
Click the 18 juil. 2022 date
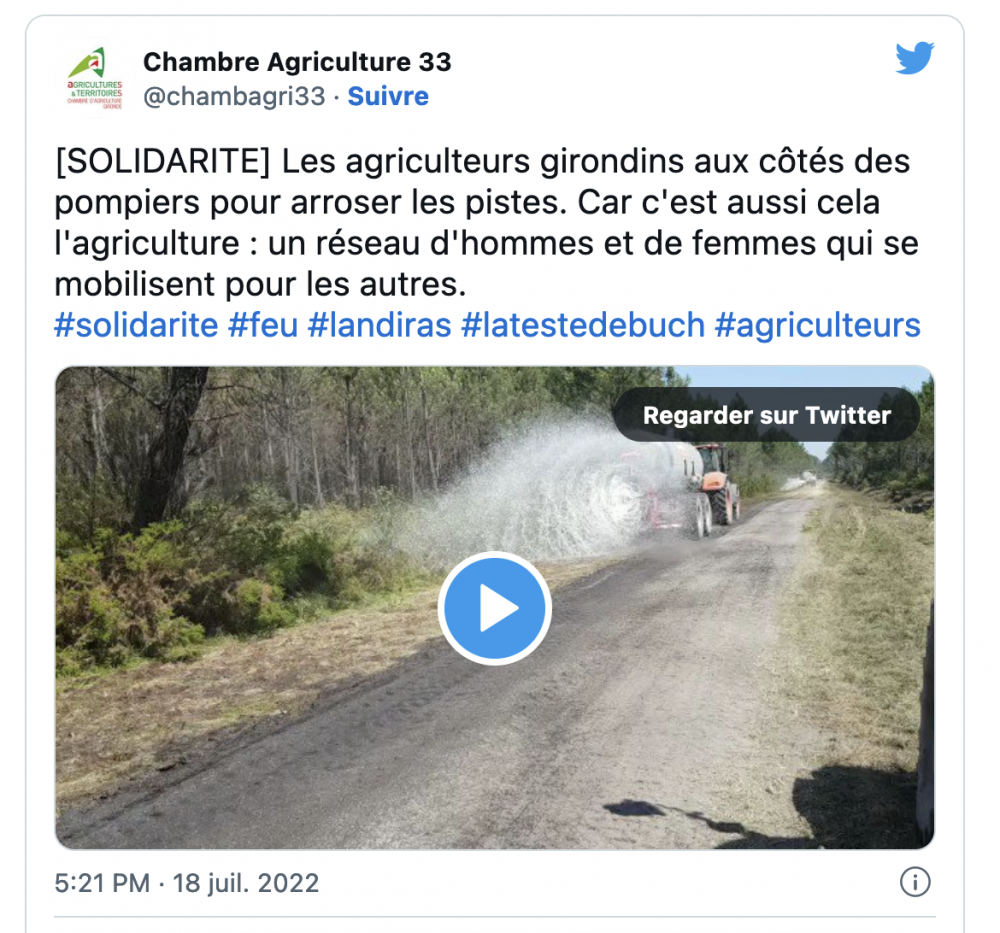pos(246,883)
